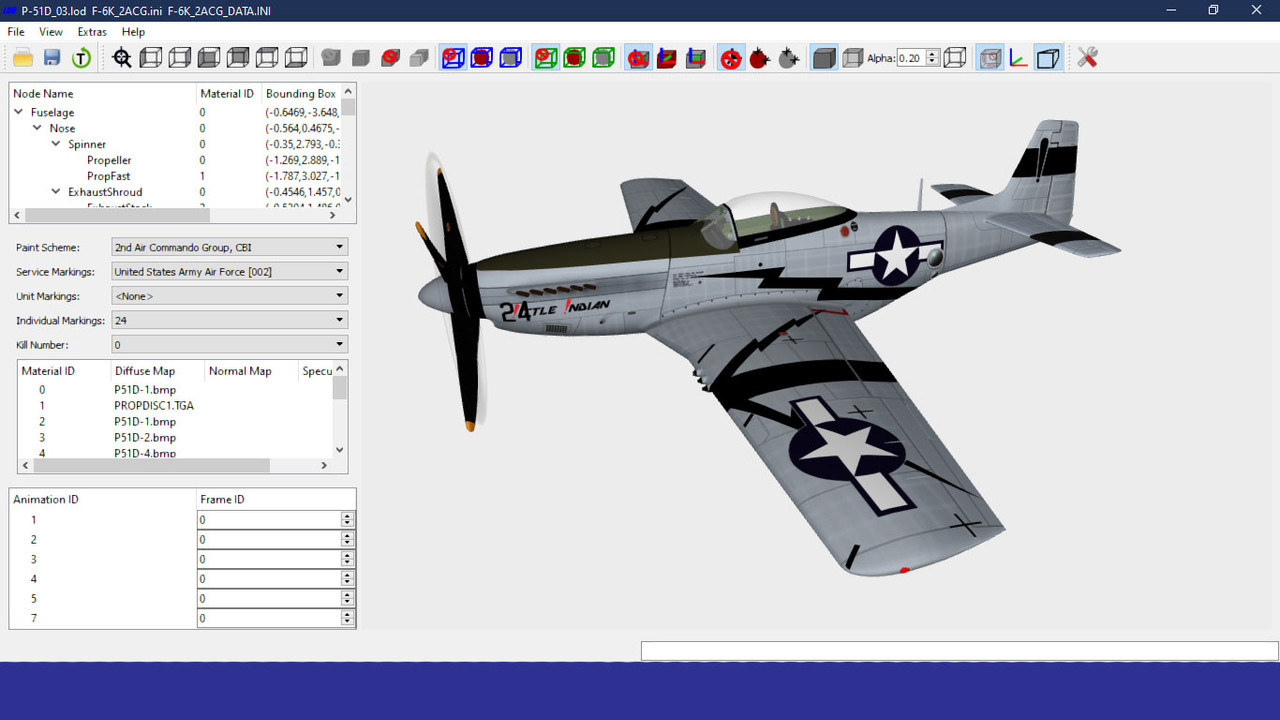Toggle blue wireframe cube with prohibited sign
1280x720 pixels.
tap(453, 58)
